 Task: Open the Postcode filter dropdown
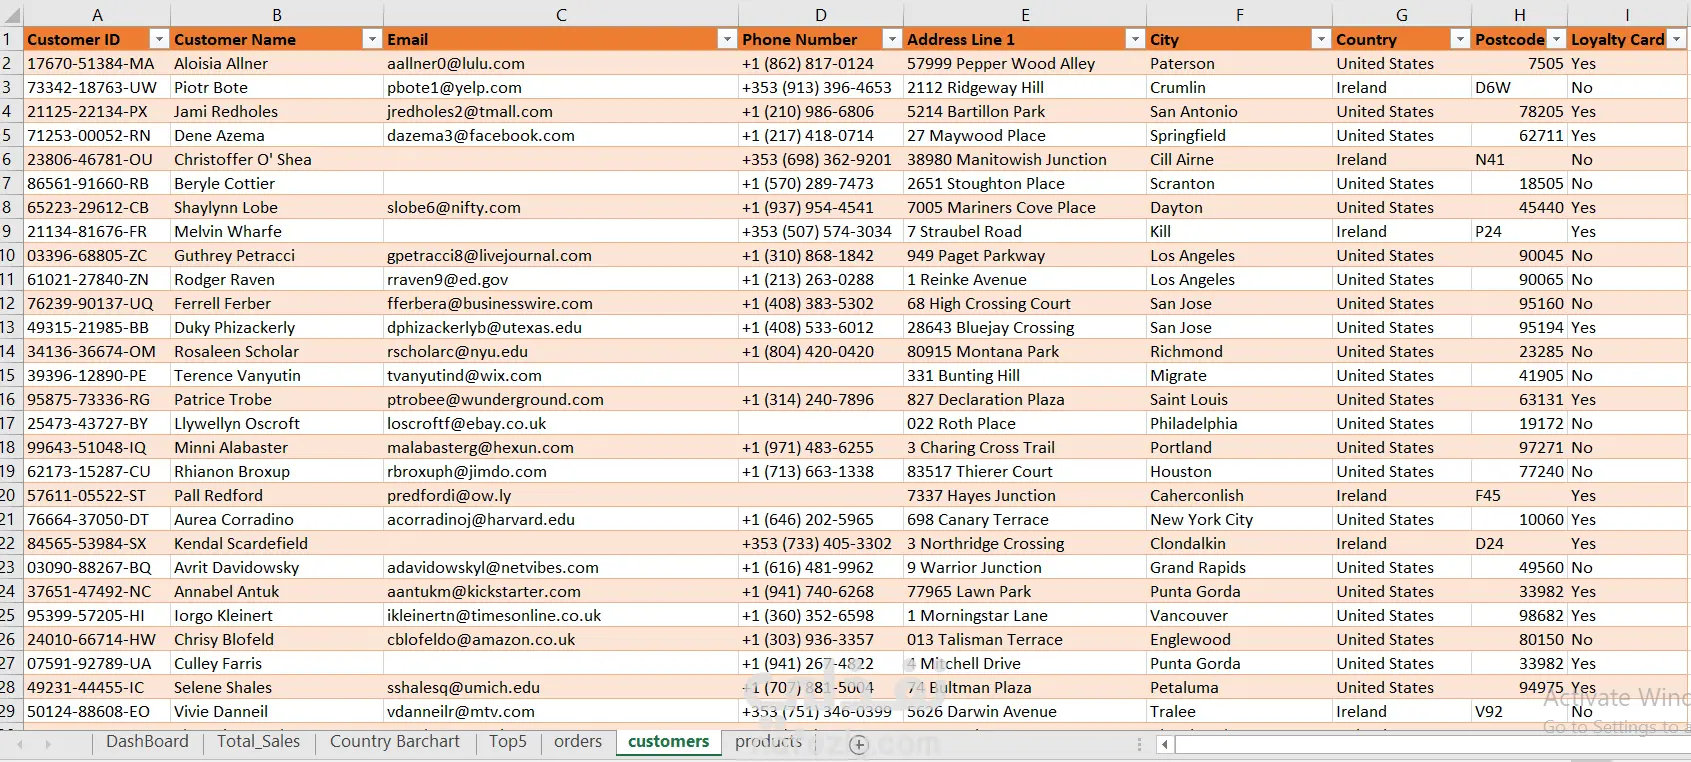tap(1556, 39)
